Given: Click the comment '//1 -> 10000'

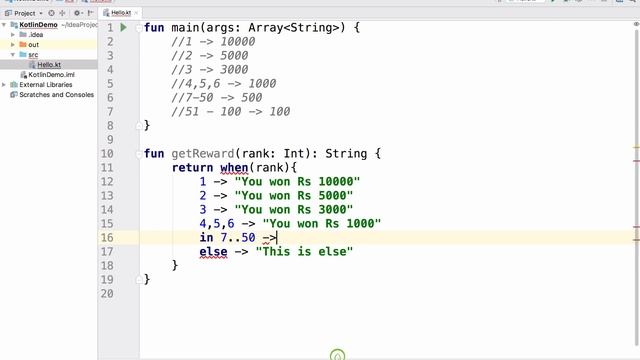Looking at the screenshot, I should coord(213,42).
